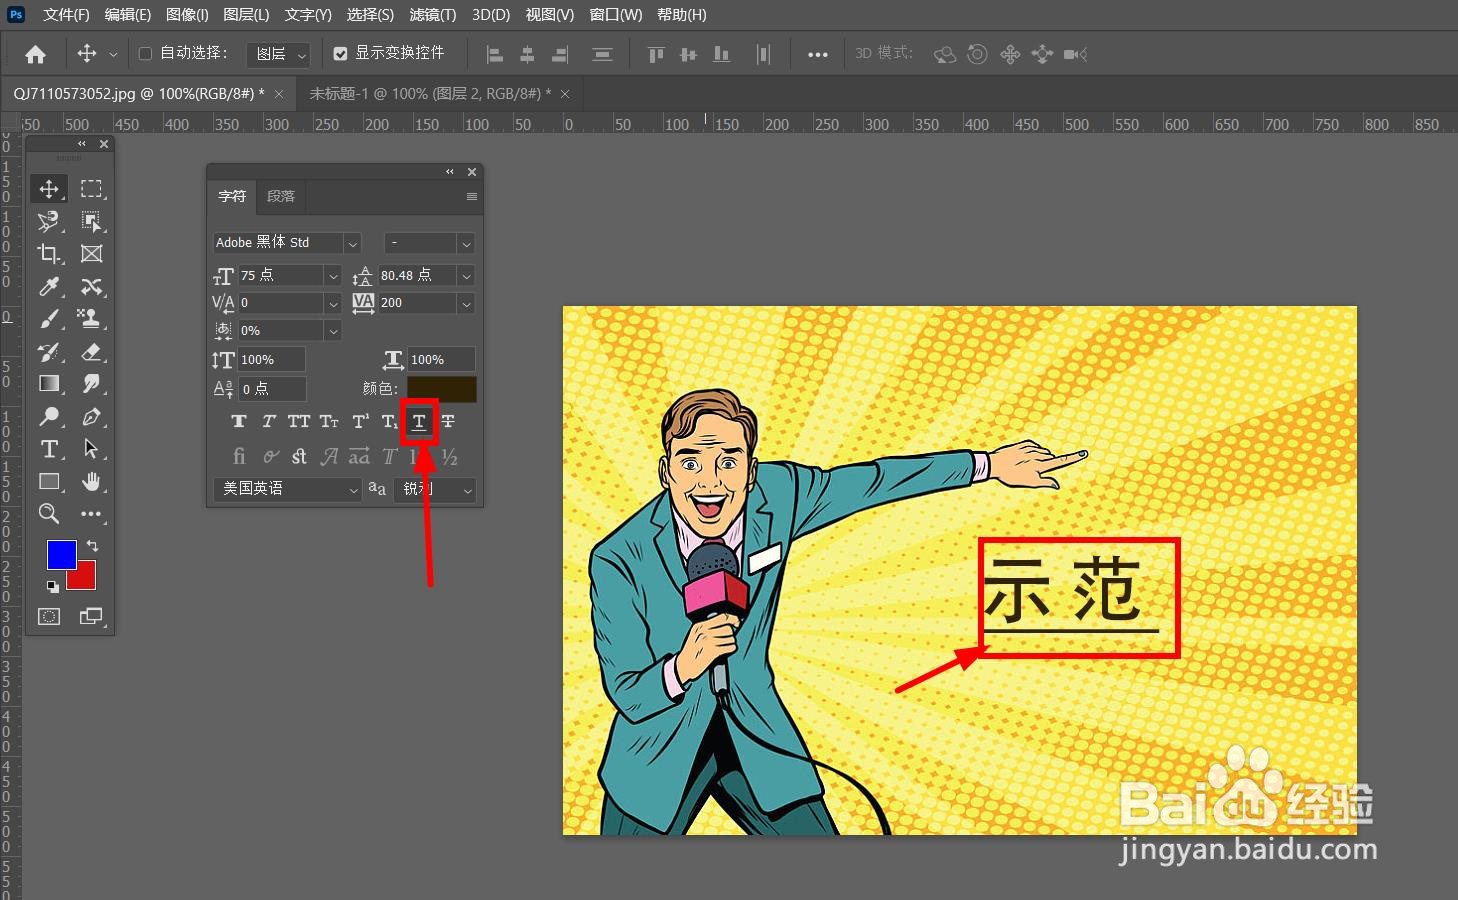This screenshot has width=1458, height=900.
Task: Select the Lasso tool
Action: pyautogui.click(x=48, y=221)
